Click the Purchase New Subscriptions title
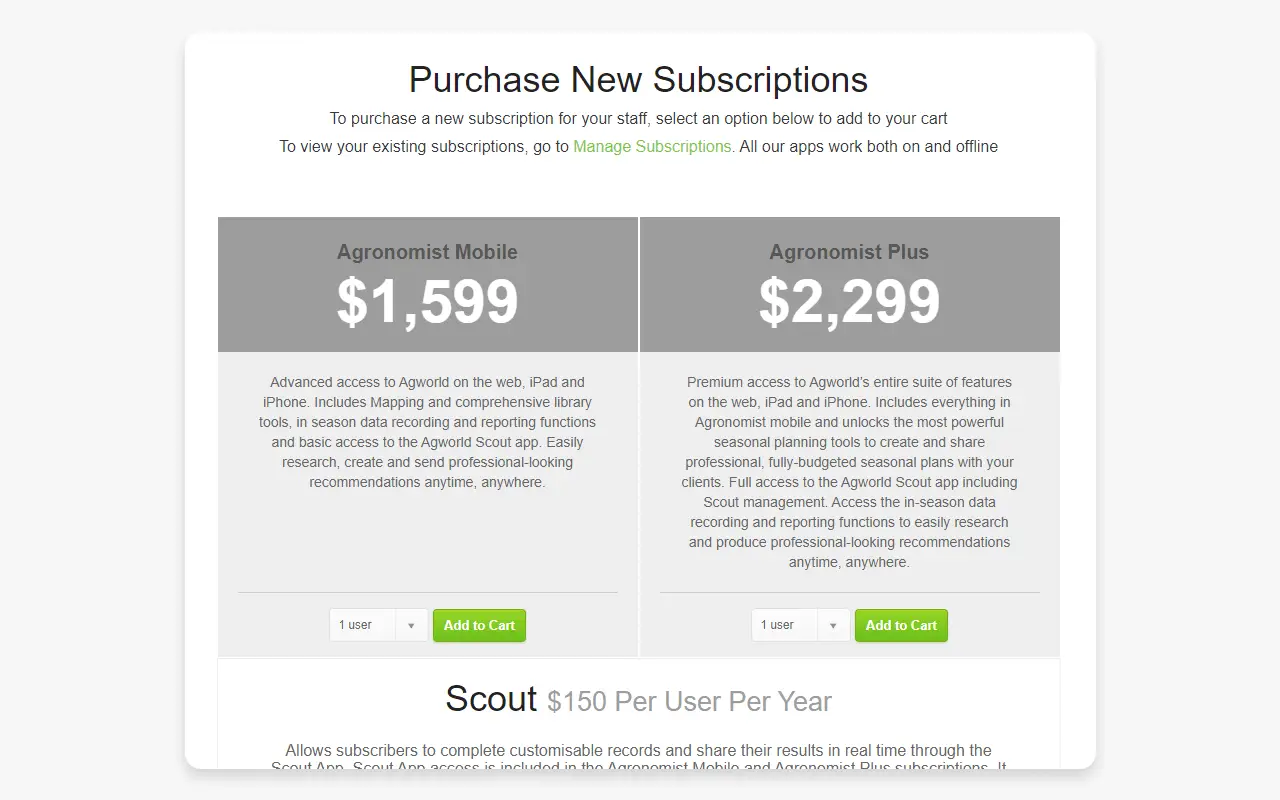Screen dimensions: 1280x800 638,79
